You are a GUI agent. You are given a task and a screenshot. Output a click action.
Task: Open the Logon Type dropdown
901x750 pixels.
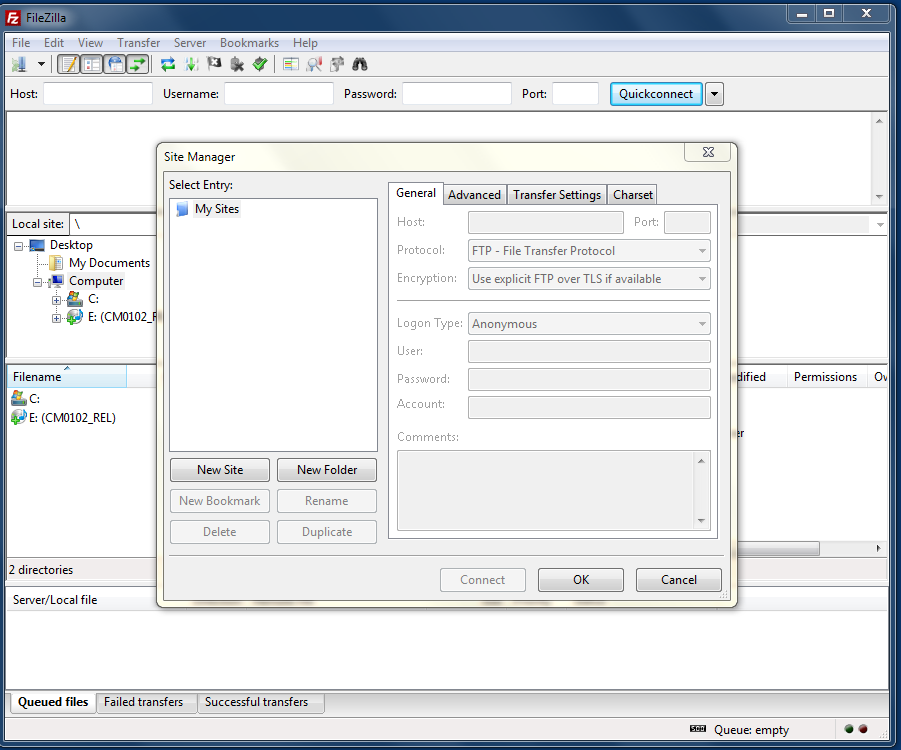(x=589, y=324)
